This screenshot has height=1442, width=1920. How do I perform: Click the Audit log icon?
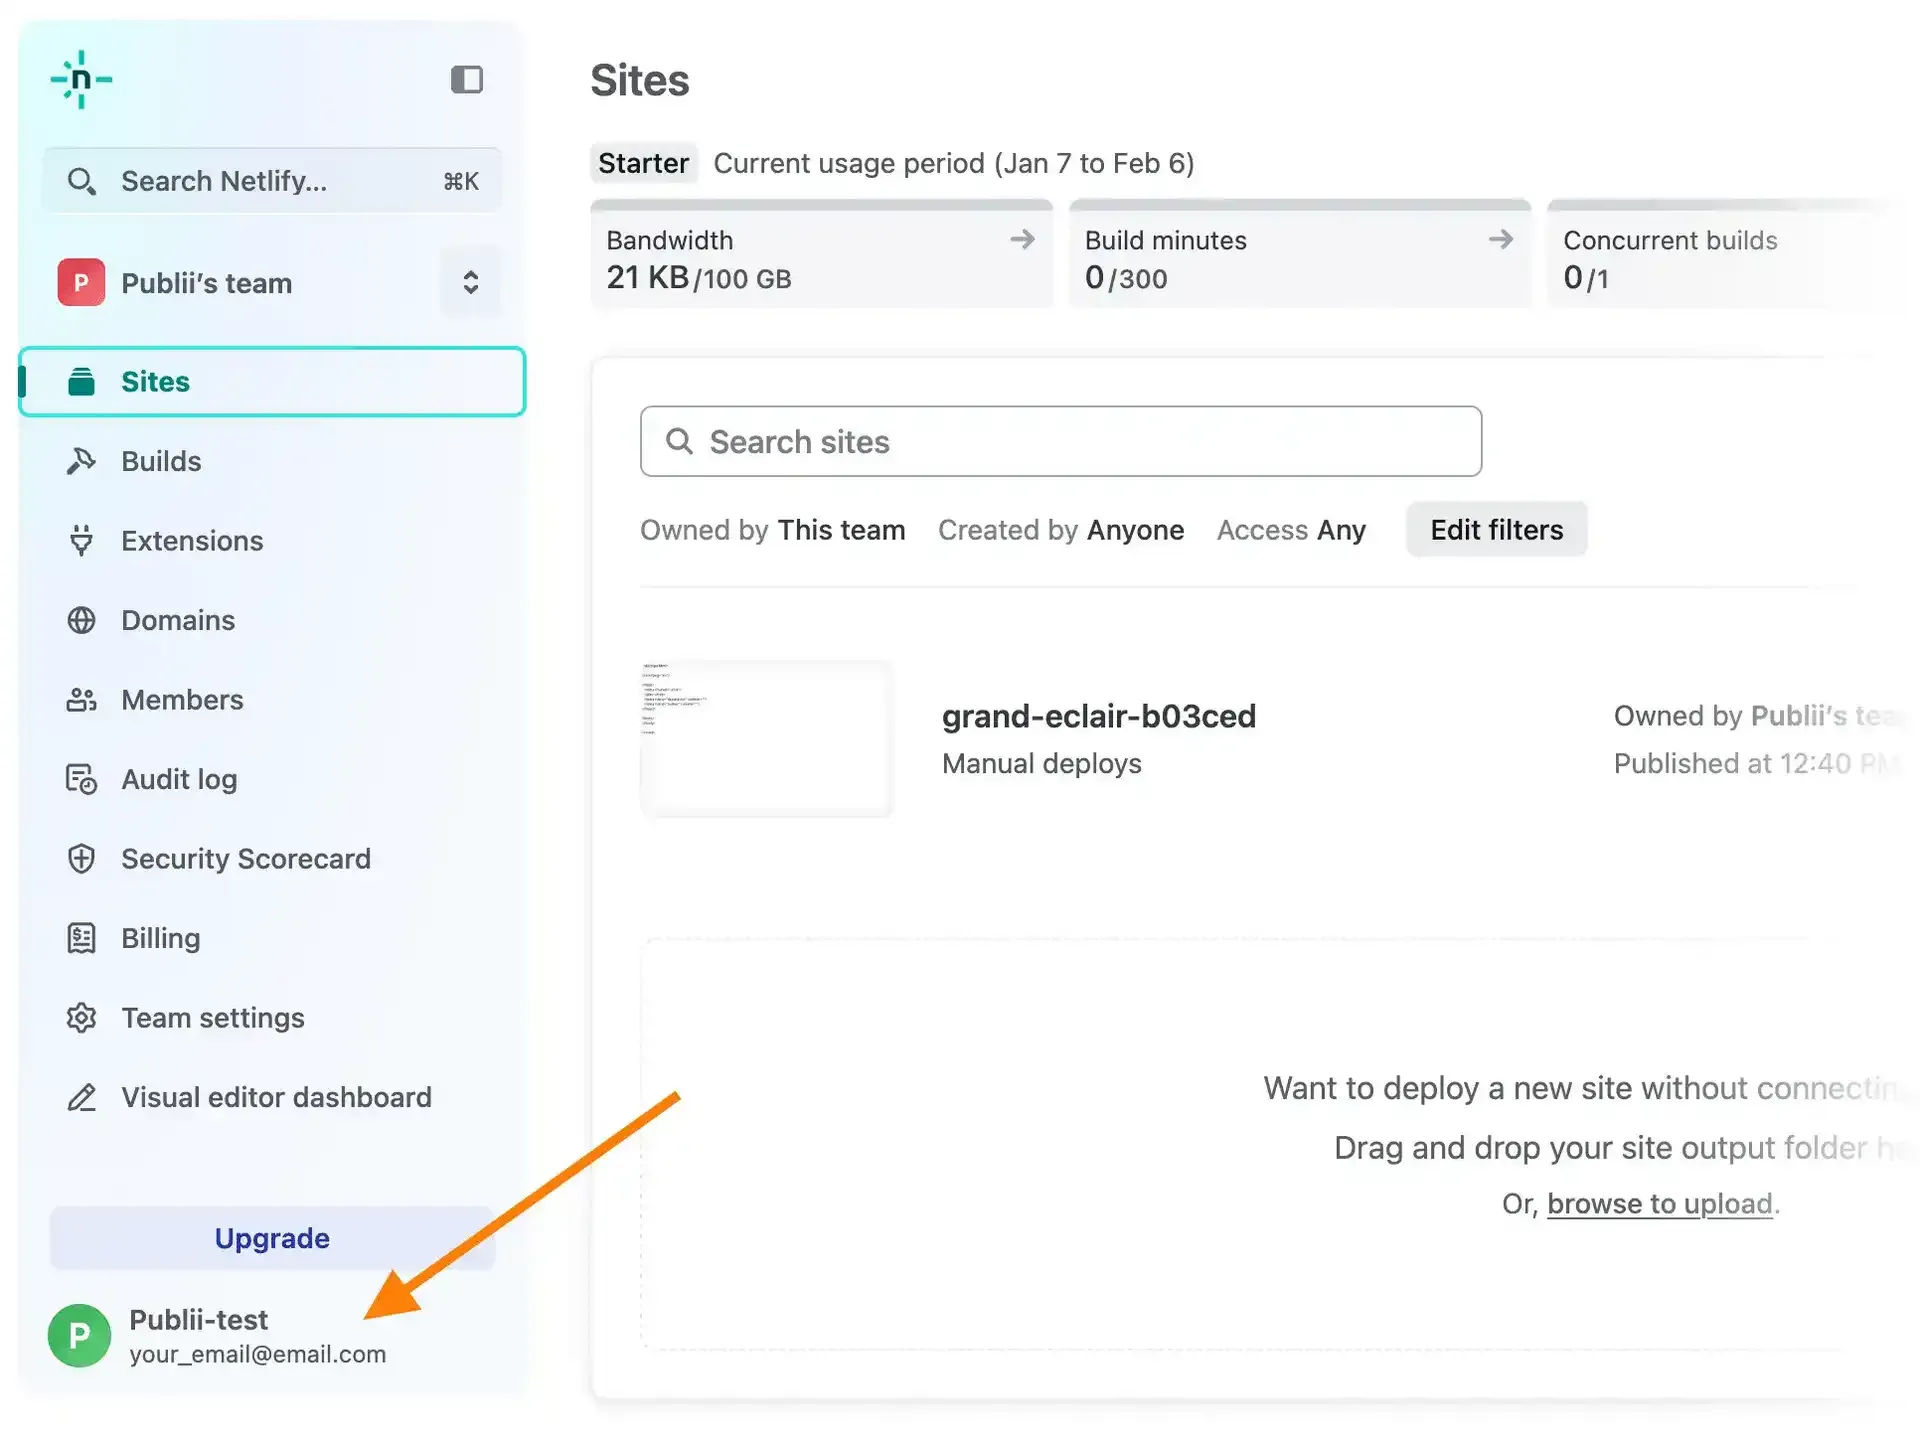tap(81, 779)
